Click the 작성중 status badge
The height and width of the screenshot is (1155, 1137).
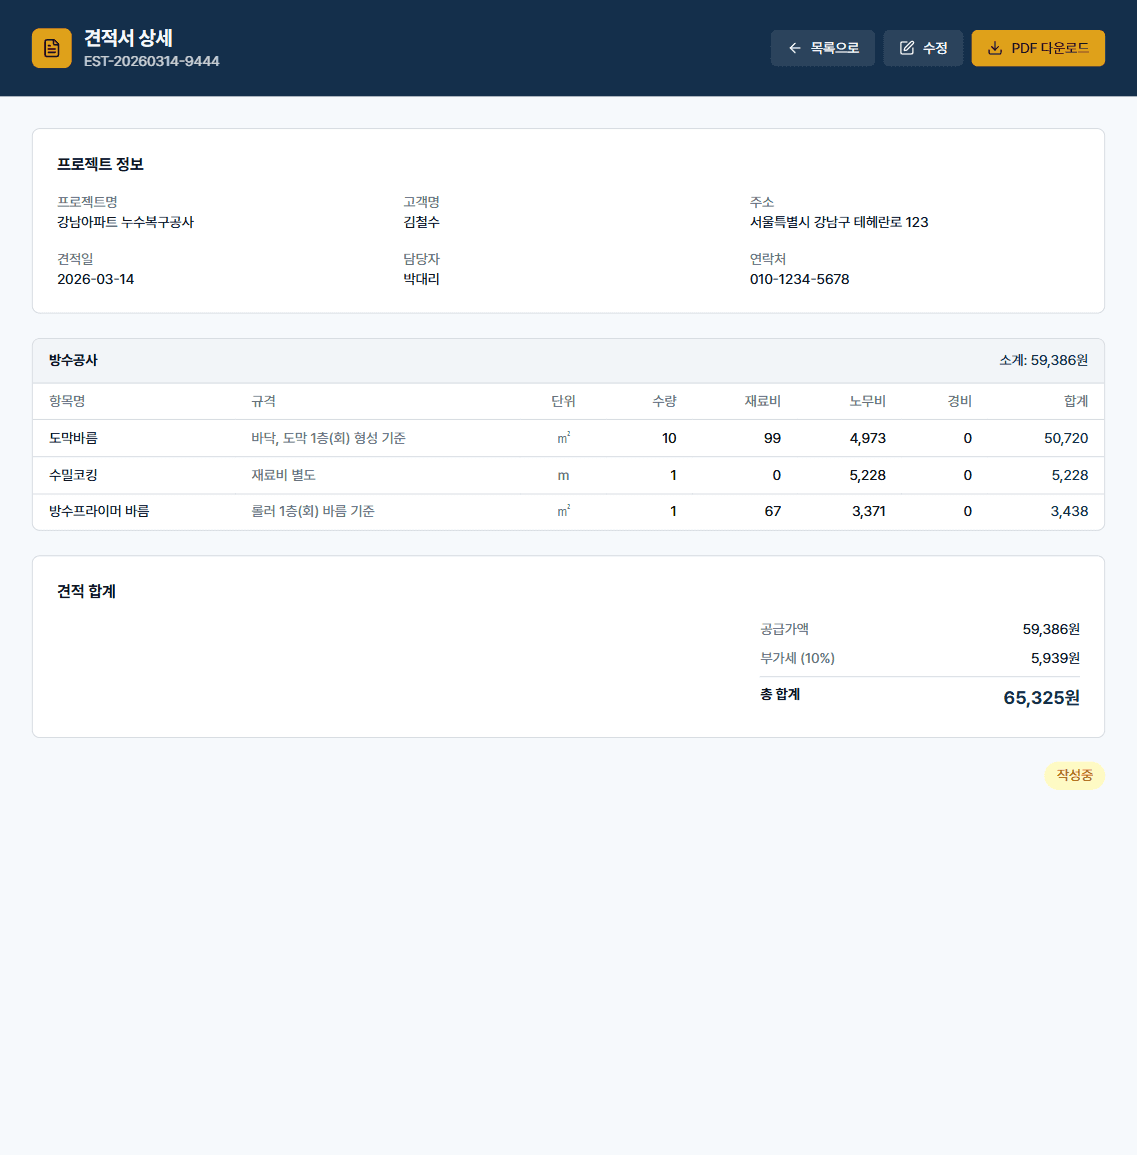(1074, 775)
